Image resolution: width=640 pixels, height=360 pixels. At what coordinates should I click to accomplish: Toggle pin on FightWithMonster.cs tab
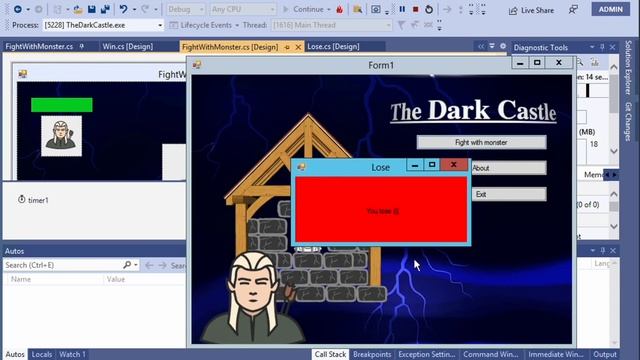click(x=82, y=47)
